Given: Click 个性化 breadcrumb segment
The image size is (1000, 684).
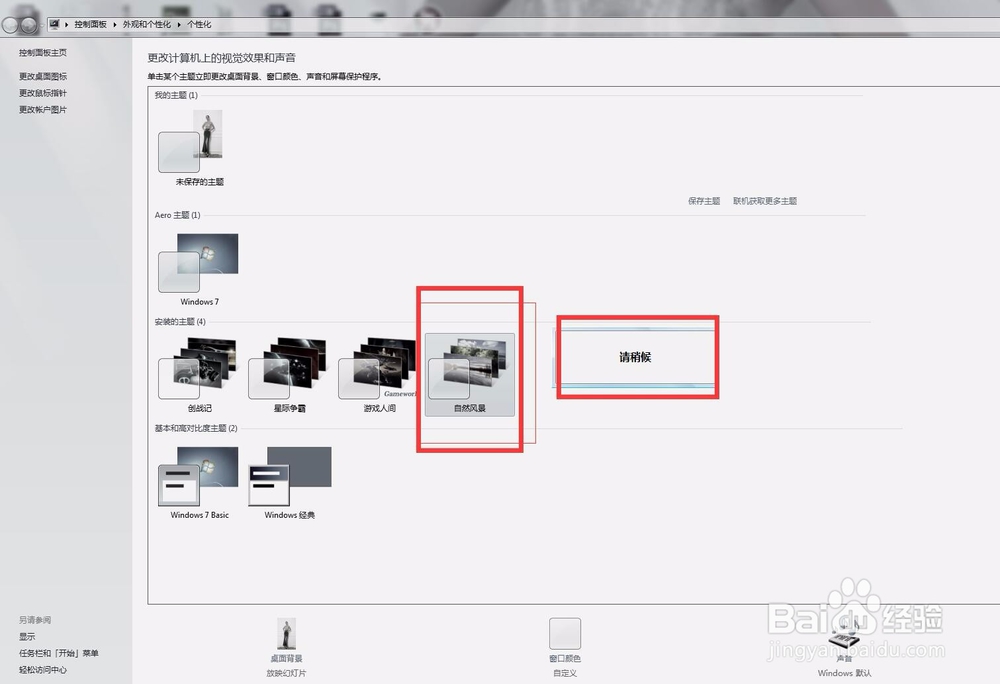Looking at the screenshot, I should [x=199, y=24].
